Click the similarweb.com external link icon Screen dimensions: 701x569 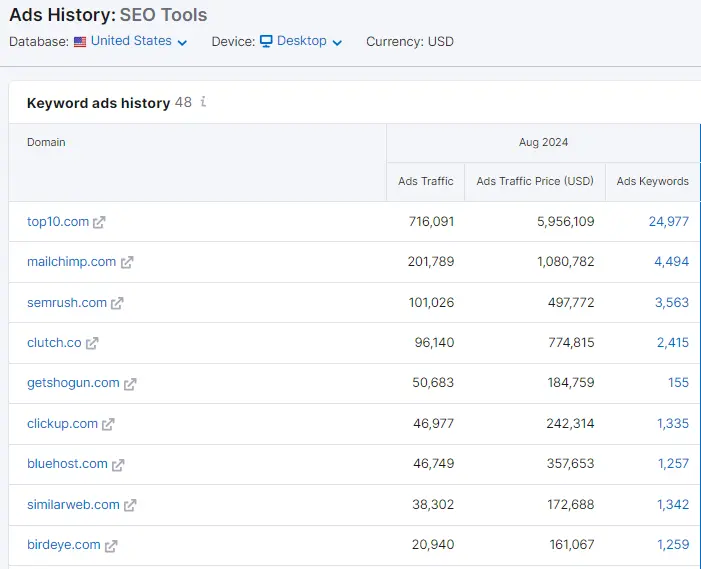pyautogui.click(x=130, y=505)
